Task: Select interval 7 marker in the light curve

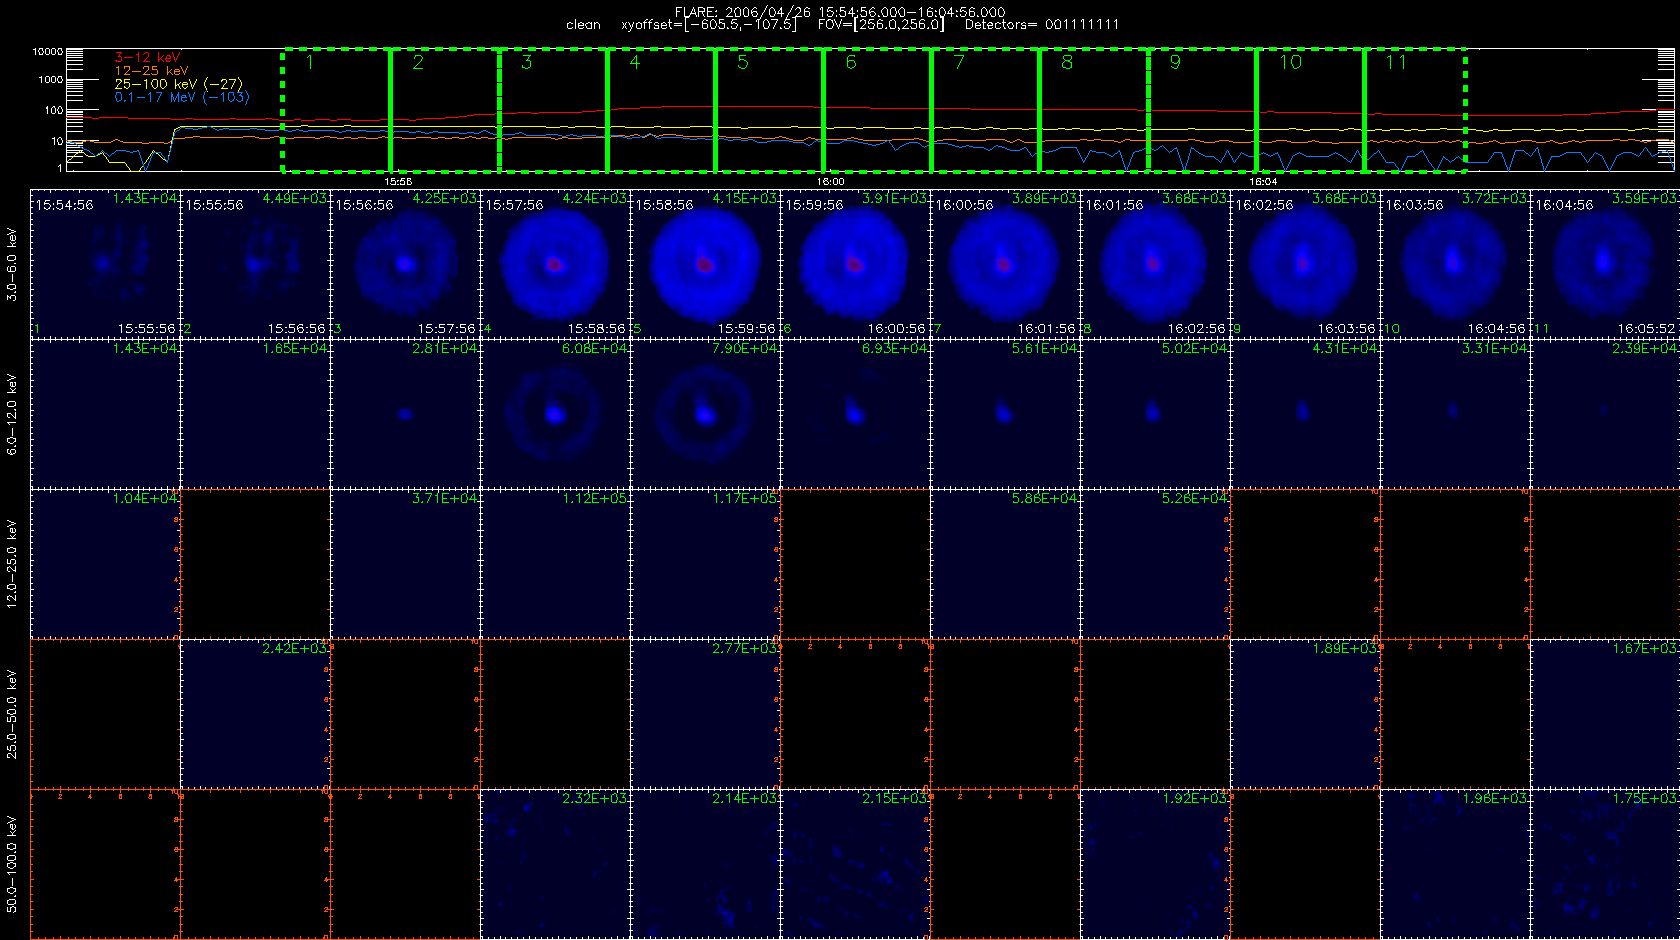Action: point(959,63)
